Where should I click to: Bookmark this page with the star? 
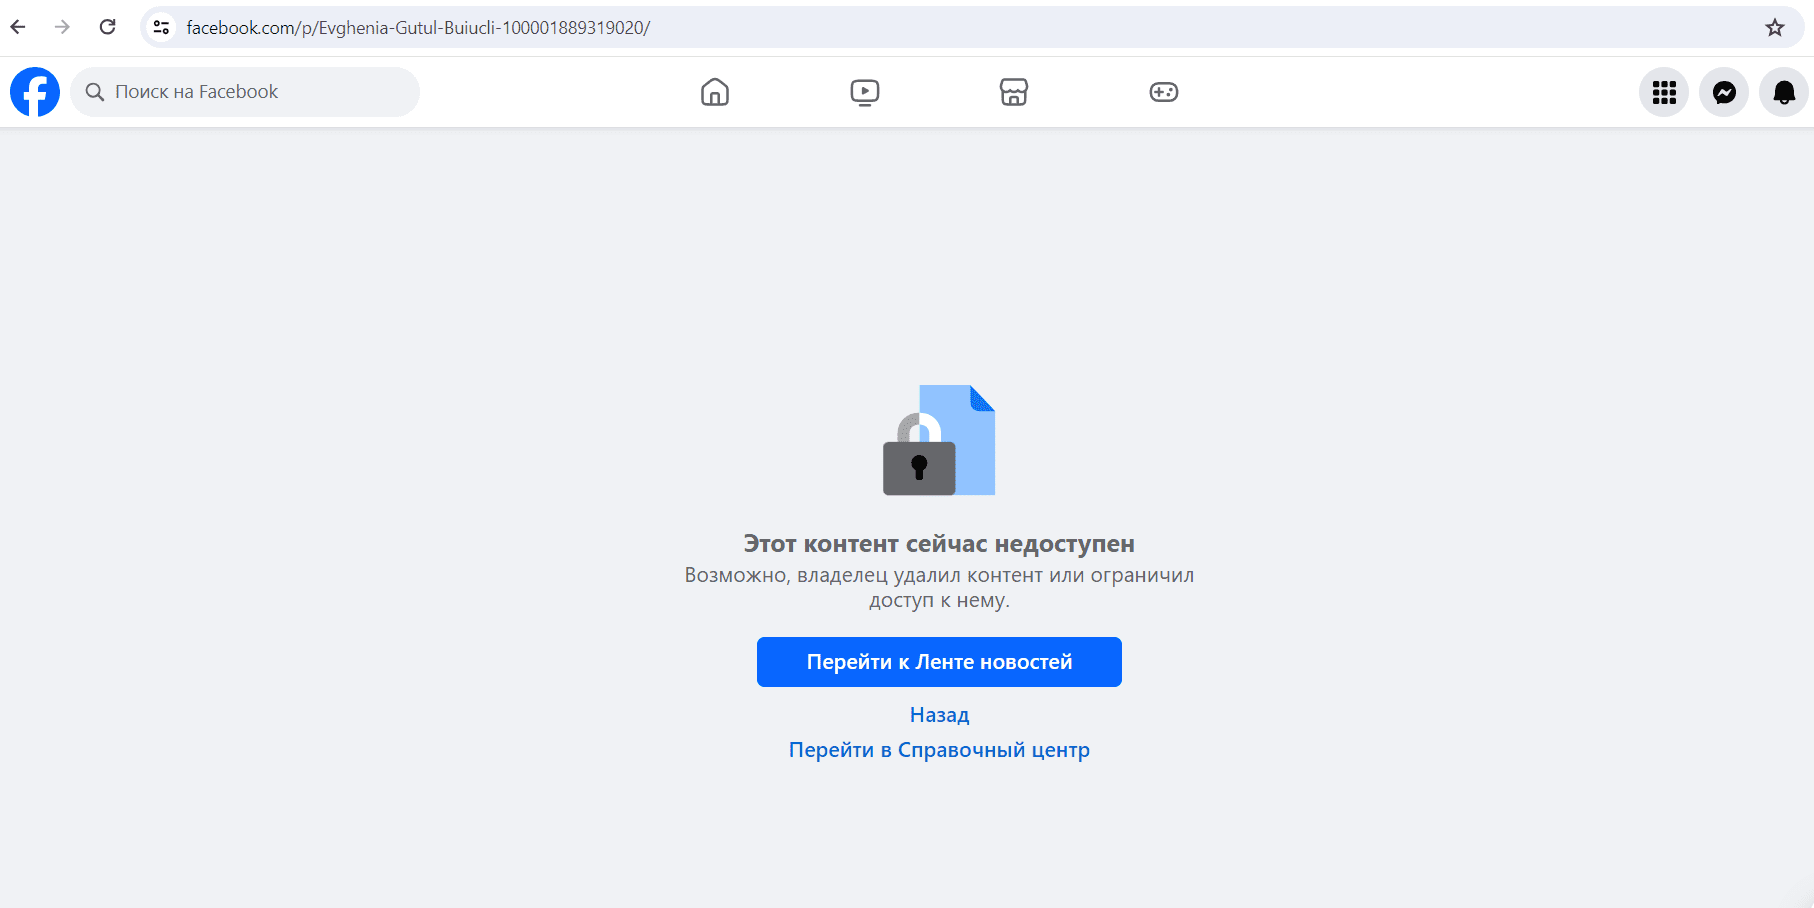click(x=1774, y=27)
